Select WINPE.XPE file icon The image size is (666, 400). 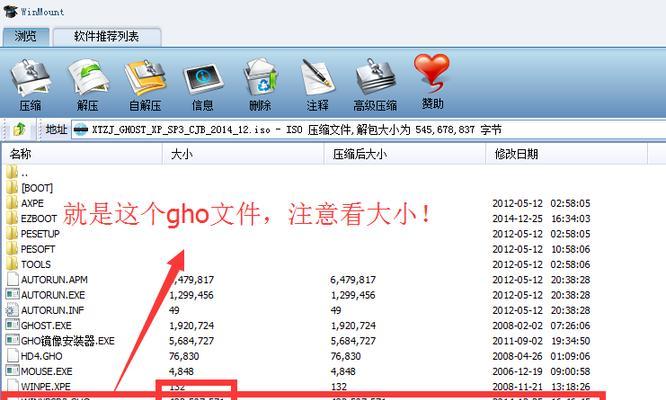pyautogui.click(x=13, y=386)
